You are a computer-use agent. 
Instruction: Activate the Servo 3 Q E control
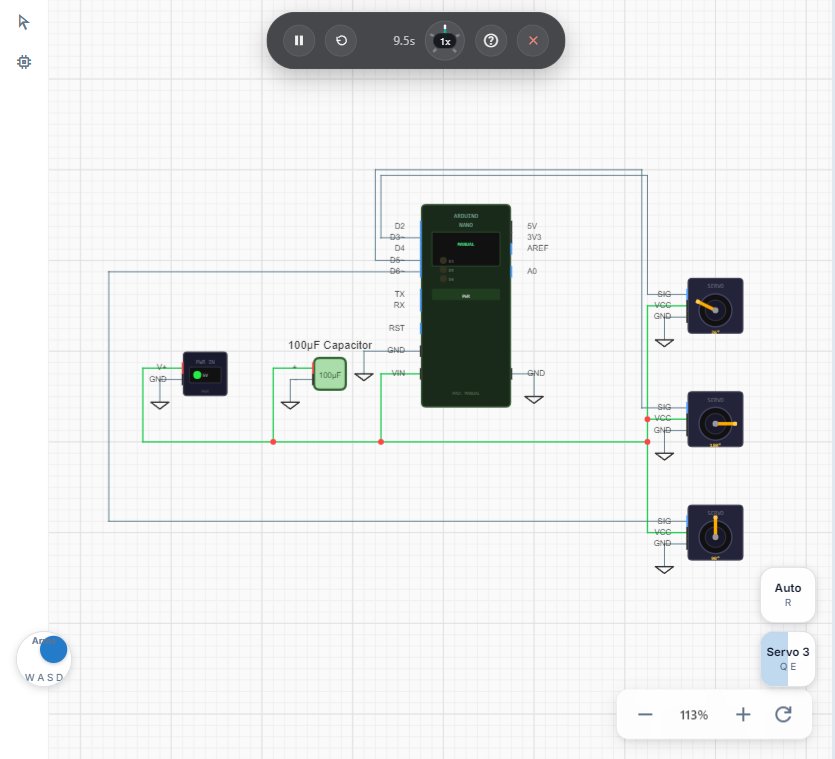click(x=788, y=658)
